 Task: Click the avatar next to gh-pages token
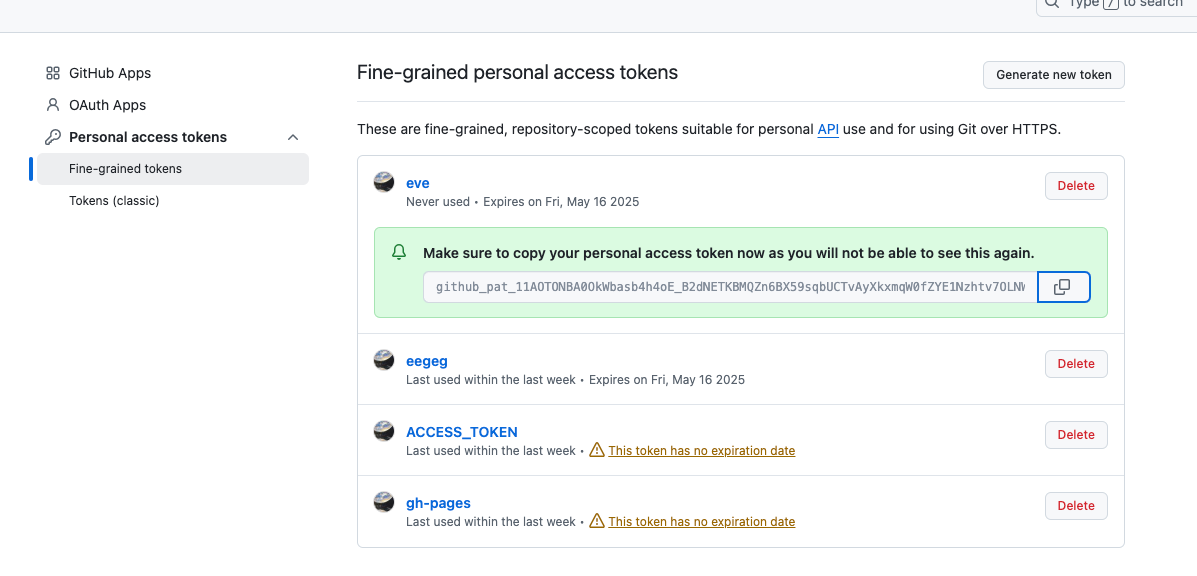click(384, 502)
